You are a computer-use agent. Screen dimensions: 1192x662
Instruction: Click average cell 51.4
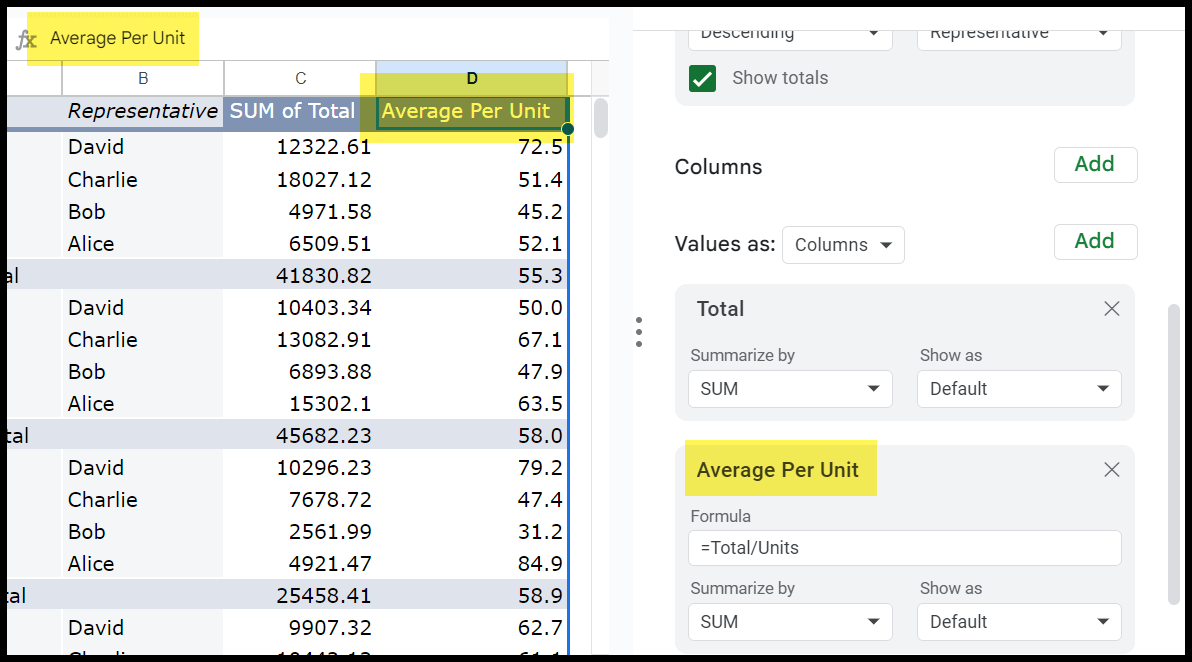472,179
